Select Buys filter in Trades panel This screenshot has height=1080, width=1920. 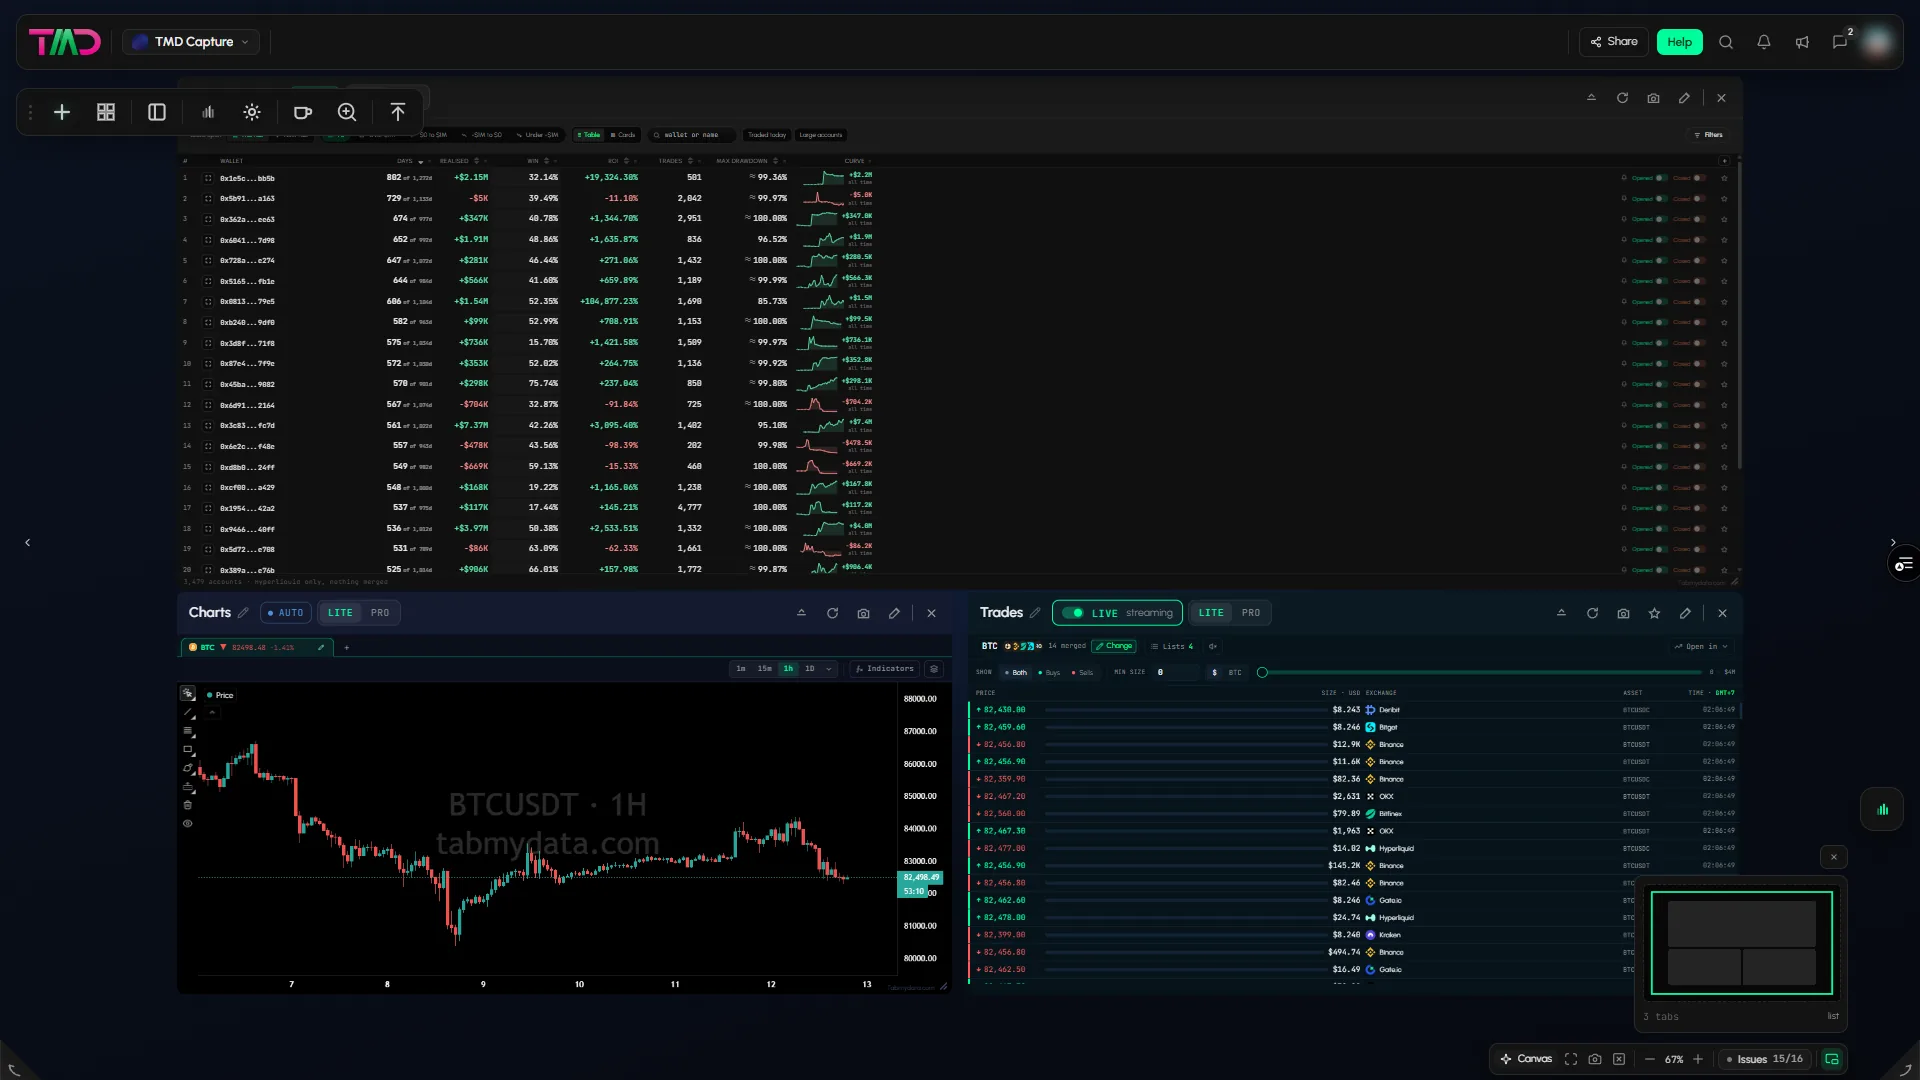pos(1050,673)
